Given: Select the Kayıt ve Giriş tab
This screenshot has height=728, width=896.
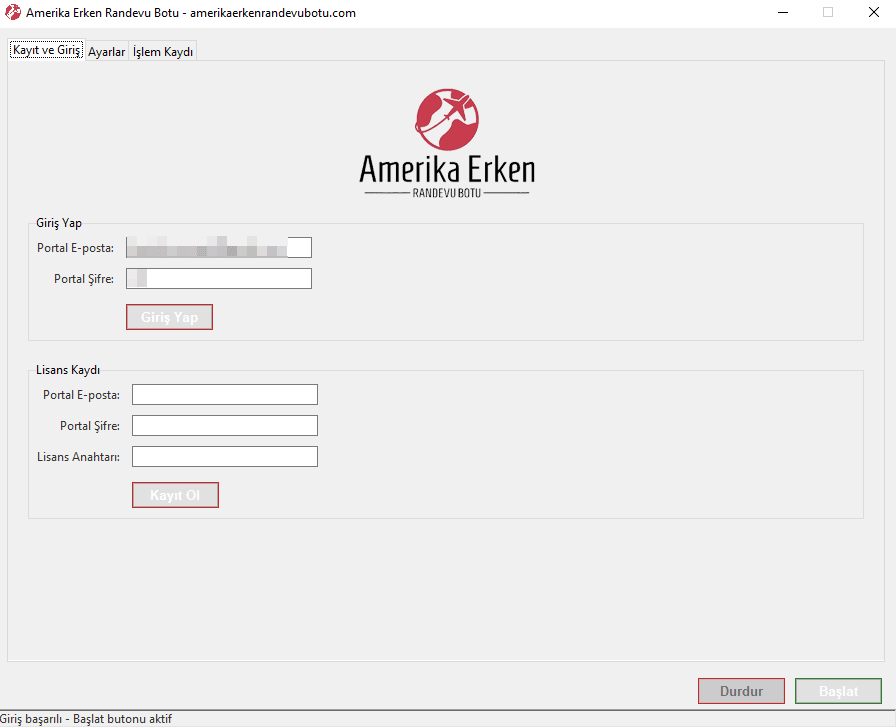Looking at the screenshot, I should point(46,51).
